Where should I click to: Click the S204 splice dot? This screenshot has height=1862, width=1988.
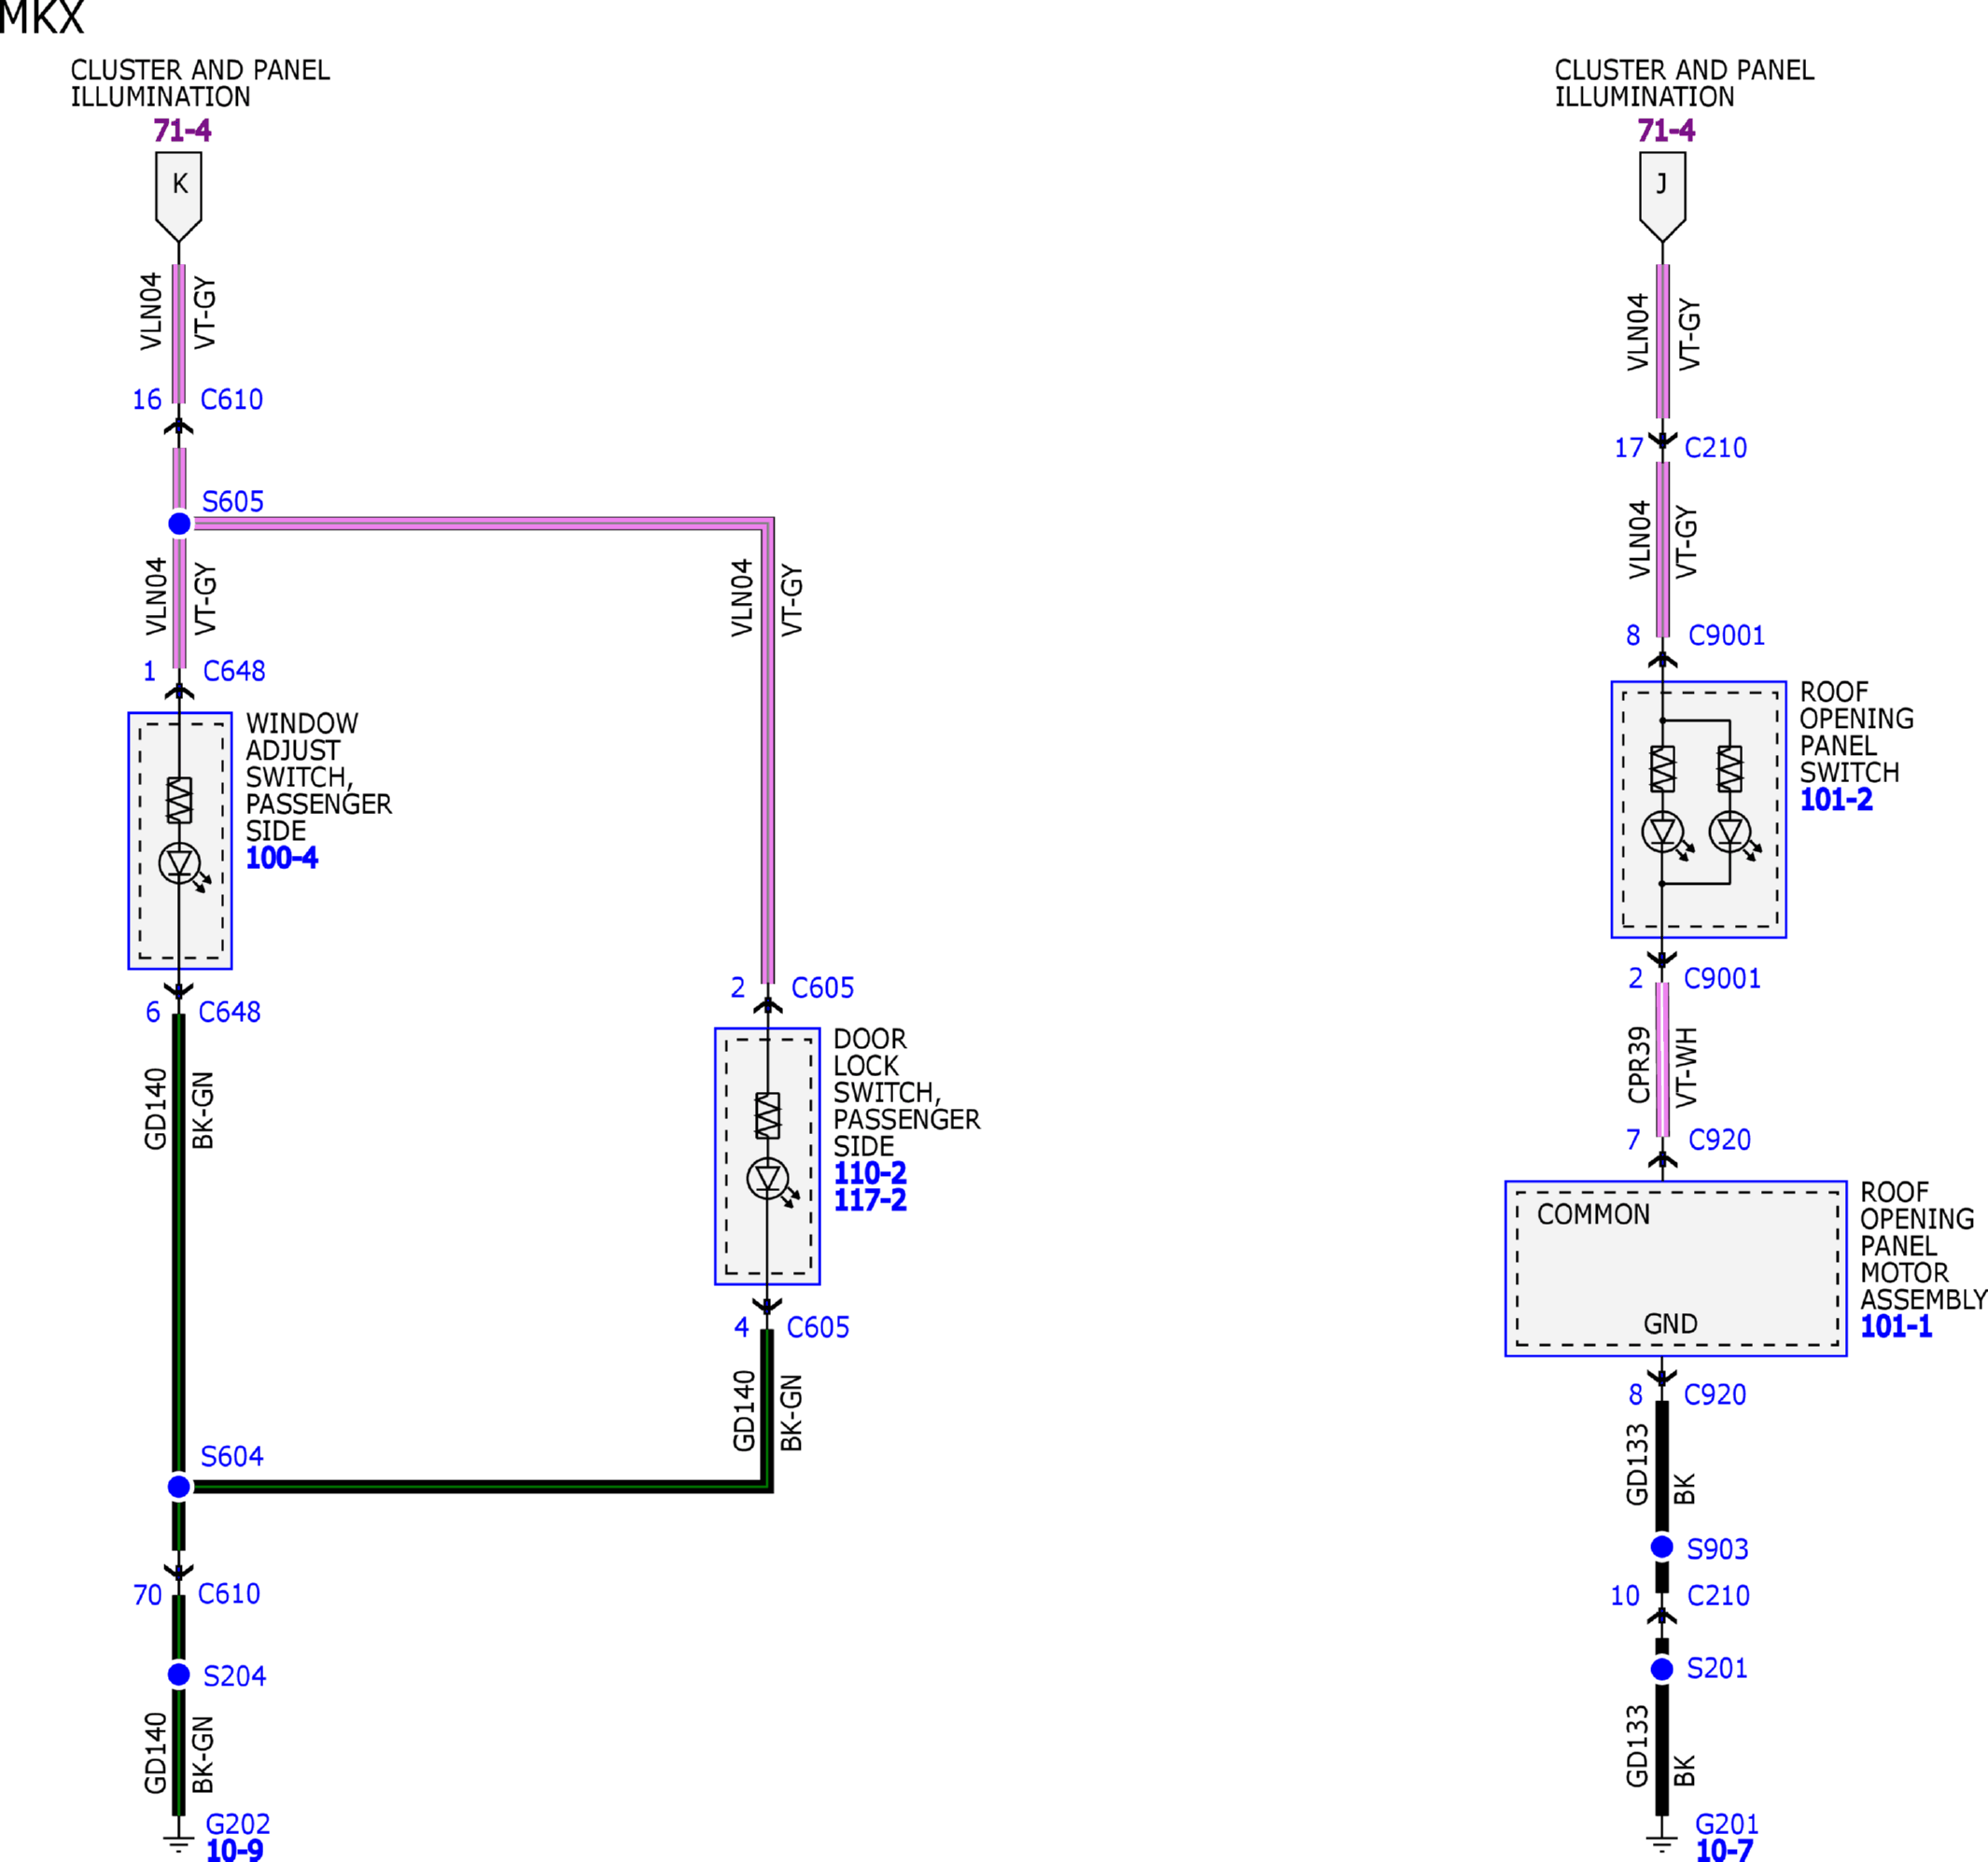tap(179, 1674)
